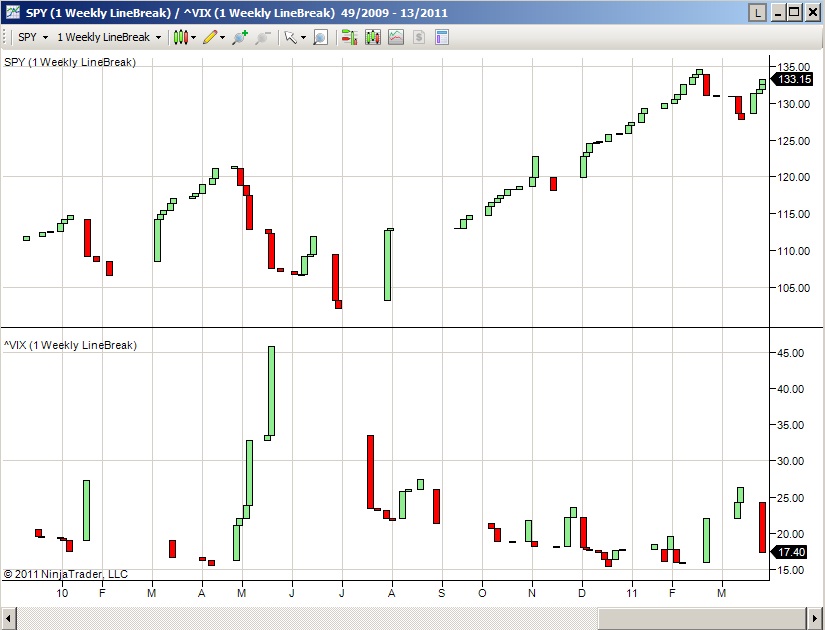Click the NinjaTrader window title bar icon
The image size is (825, 630).
(13, 13)
